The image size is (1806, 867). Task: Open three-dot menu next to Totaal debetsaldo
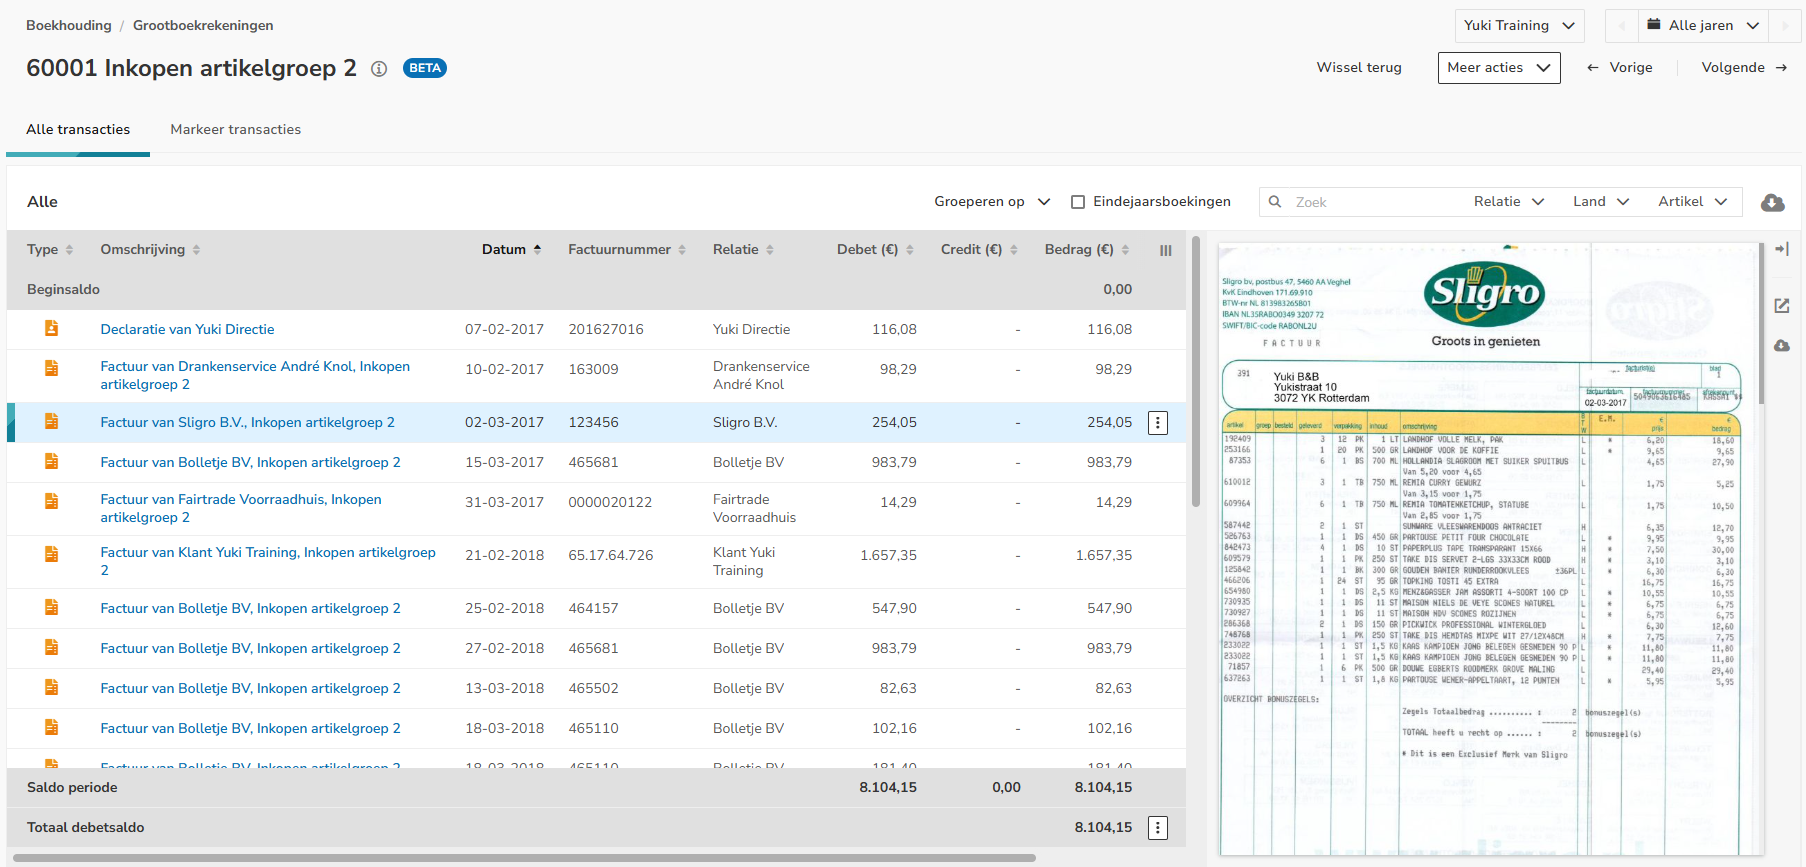pos(1157,828)
